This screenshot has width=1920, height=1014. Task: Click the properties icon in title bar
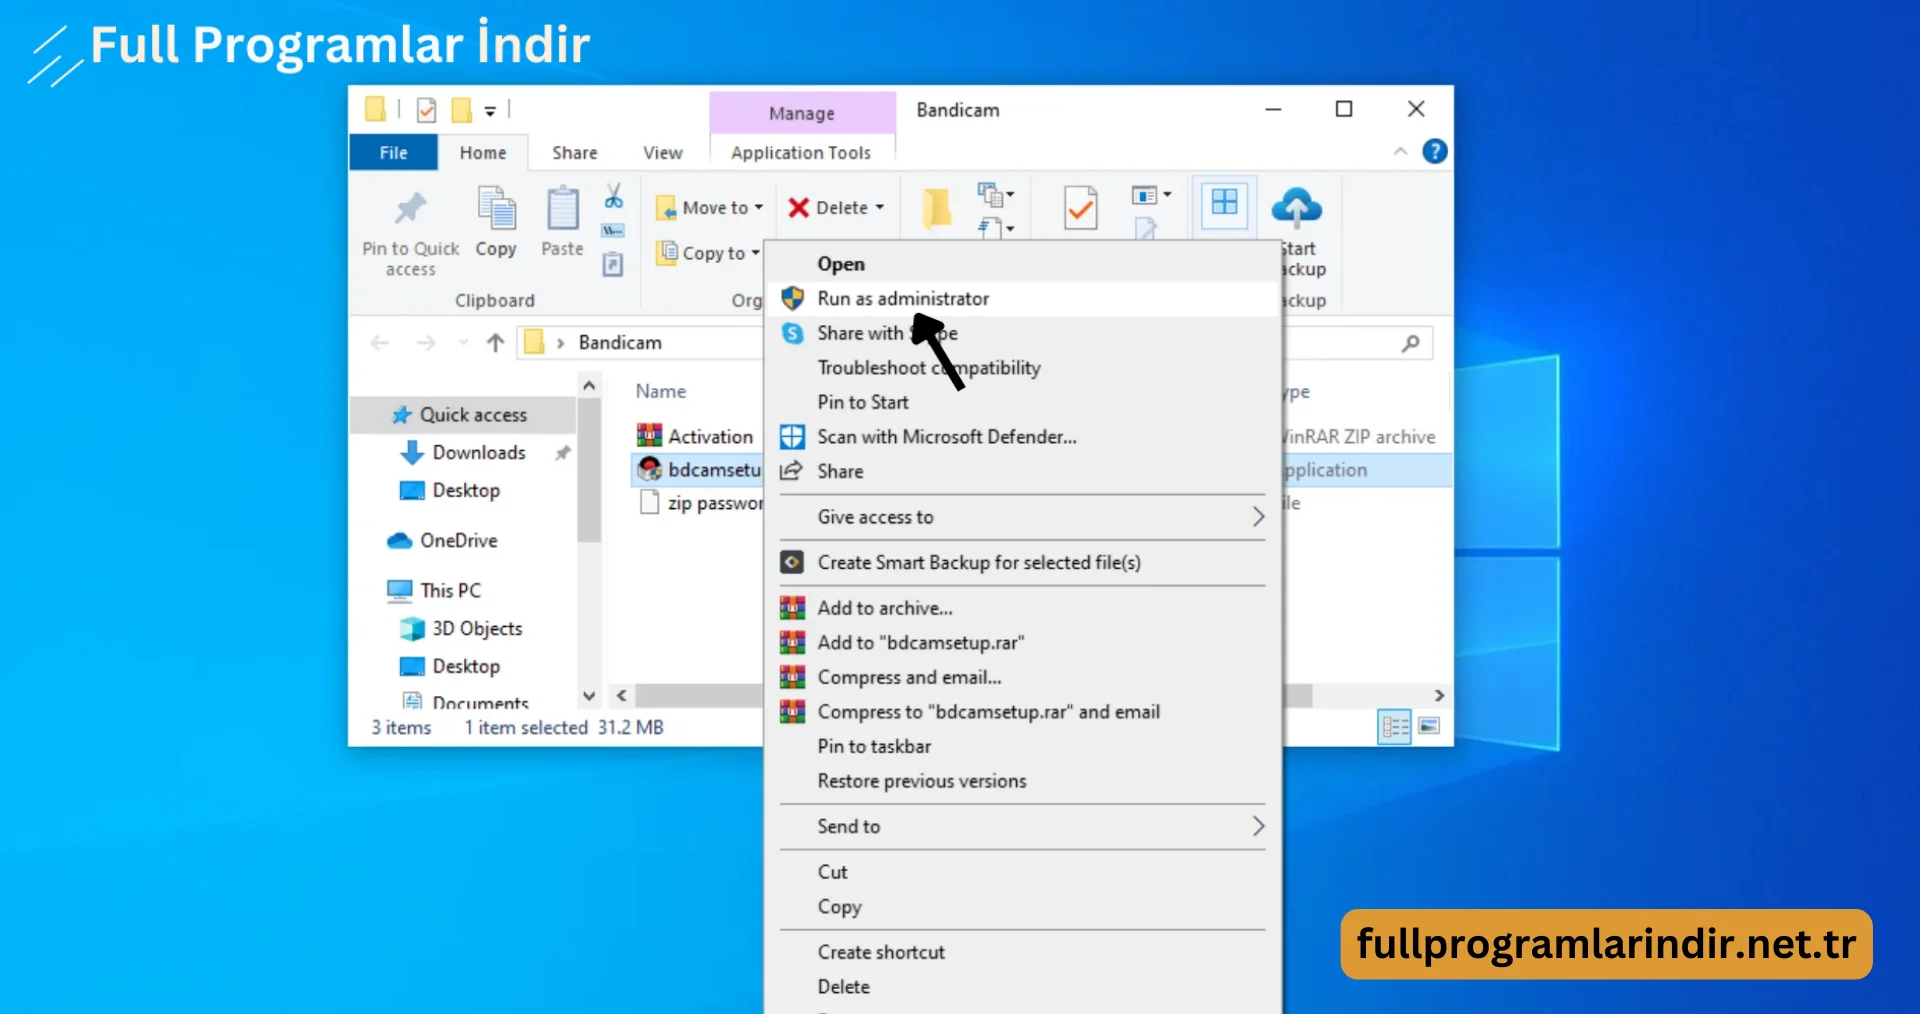(427, 110)
